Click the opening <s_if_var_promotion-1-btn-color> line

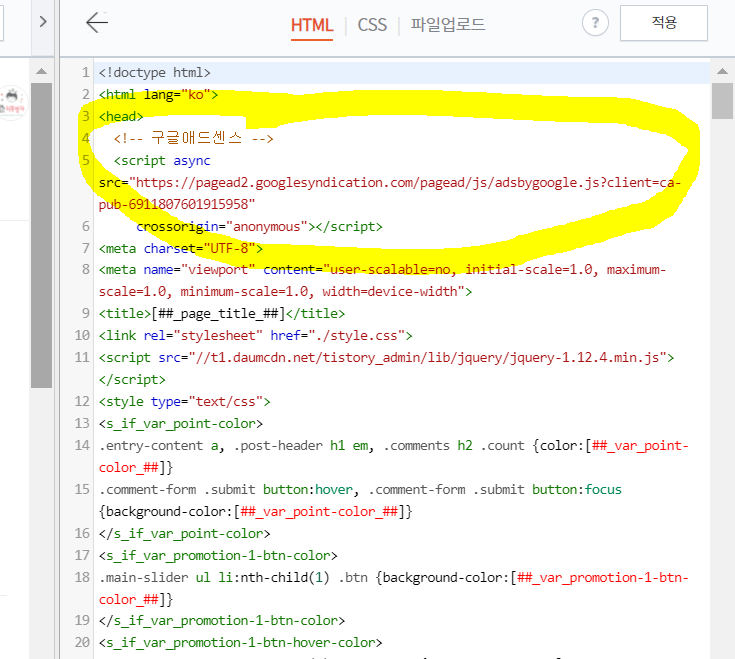tap(218, 556)
